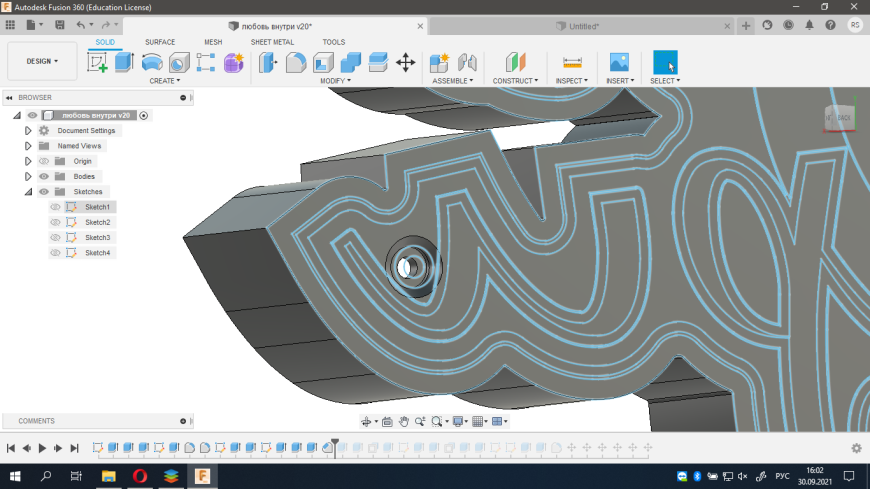Open the CREATE menu label
This screenshot has width=870, height=489.
164,81
